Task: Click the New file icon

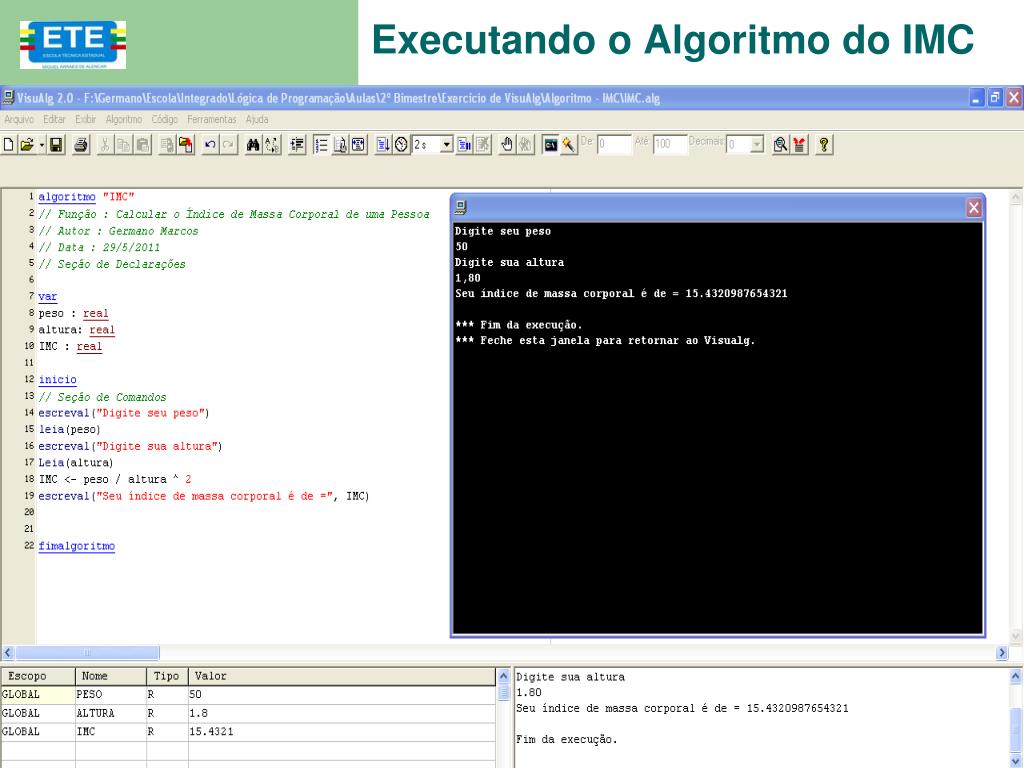Action: click(8, 144)
